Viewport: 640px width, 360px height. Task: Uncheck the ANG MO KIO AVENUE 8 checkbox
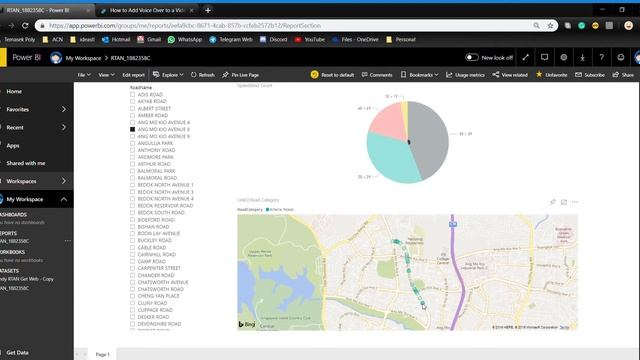click(132, 129)
